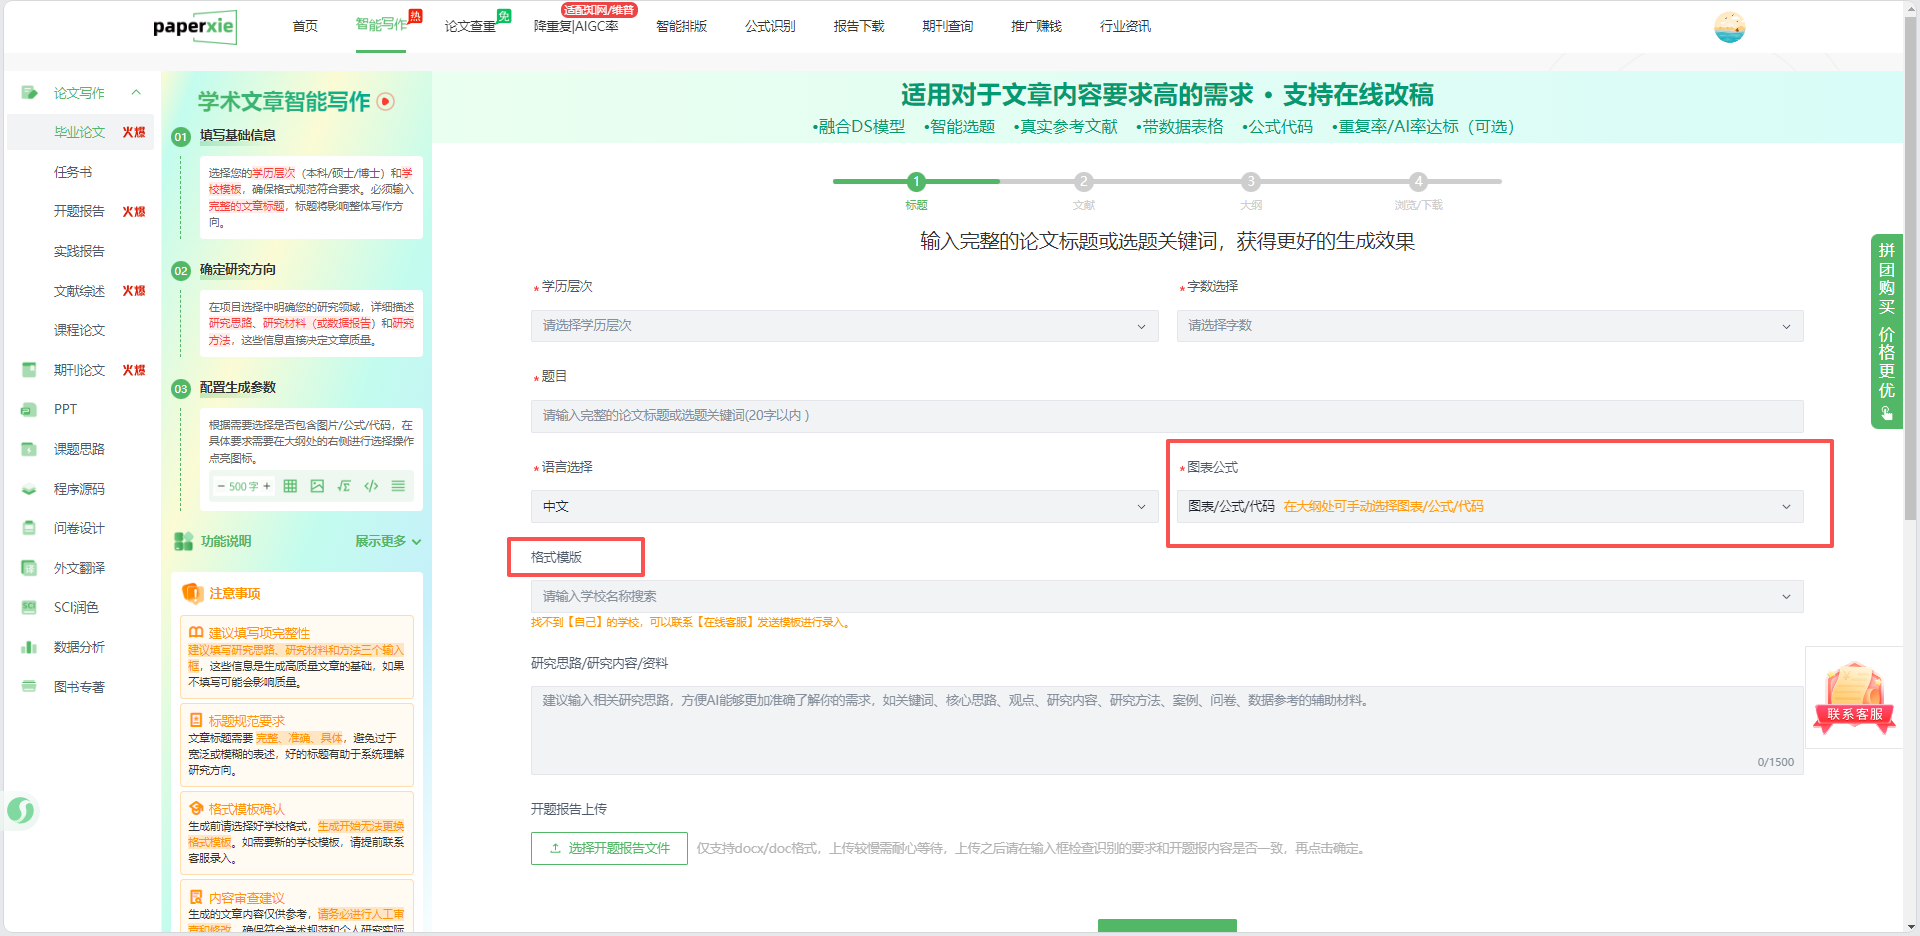
Task: Click the 题目 title input field
Action: [1166, 416]
